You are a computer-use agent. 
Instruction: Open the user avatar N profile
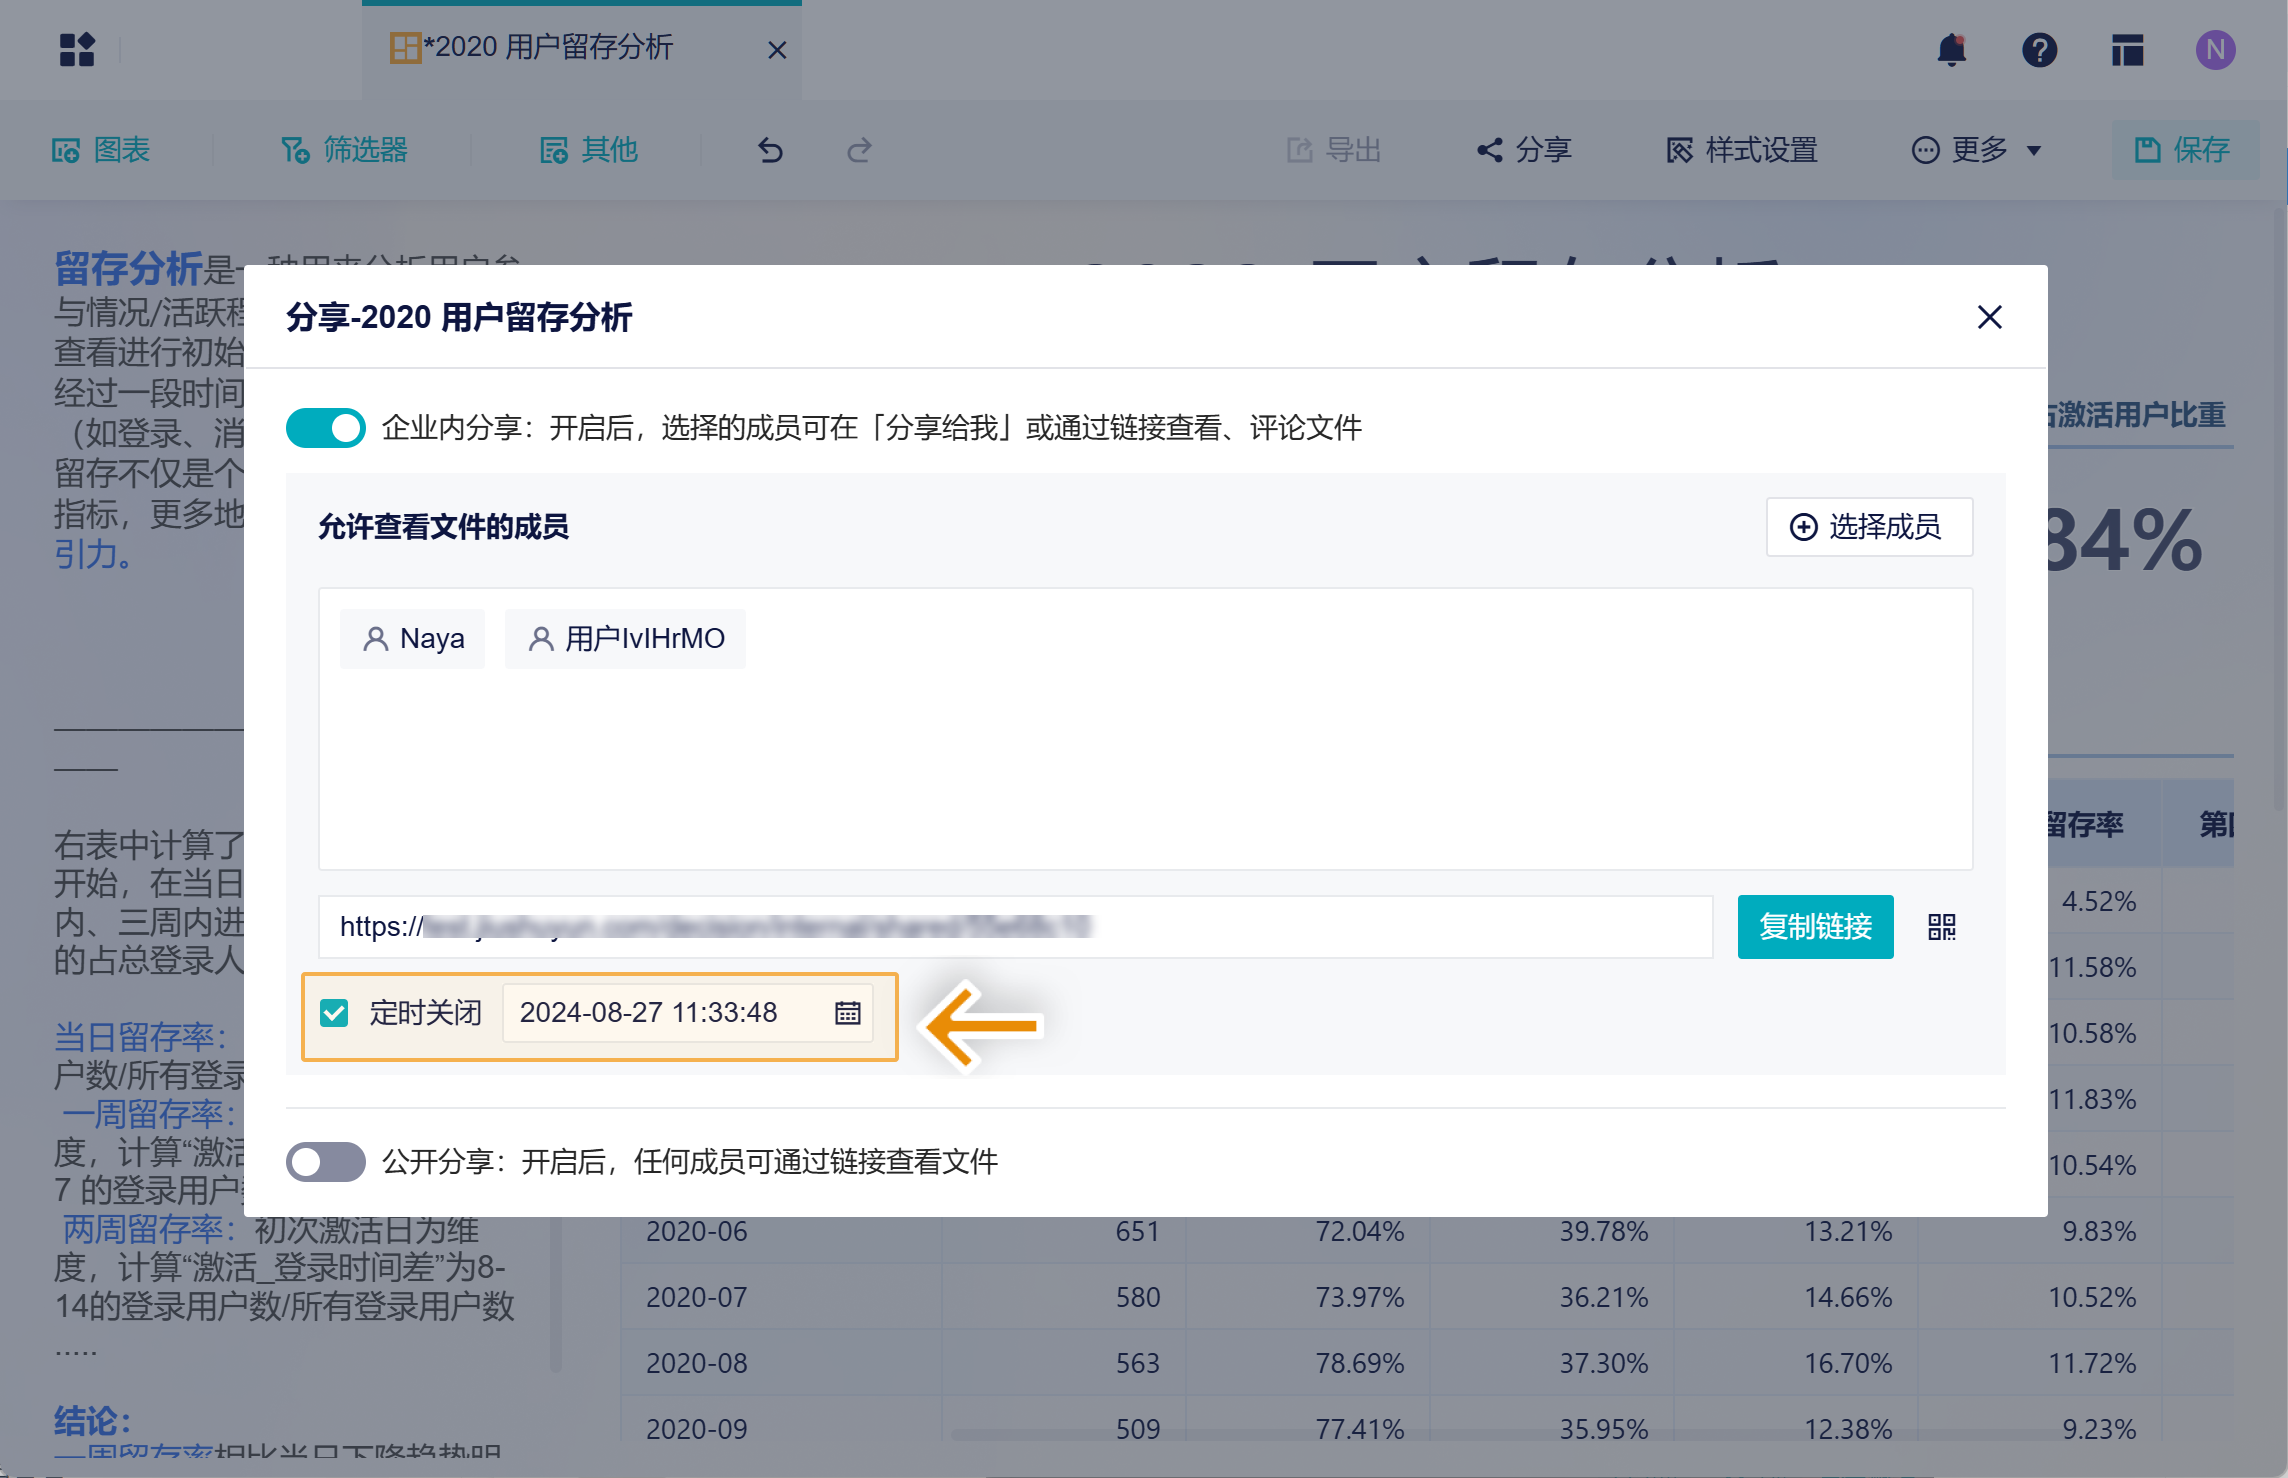pos(2215,49)
